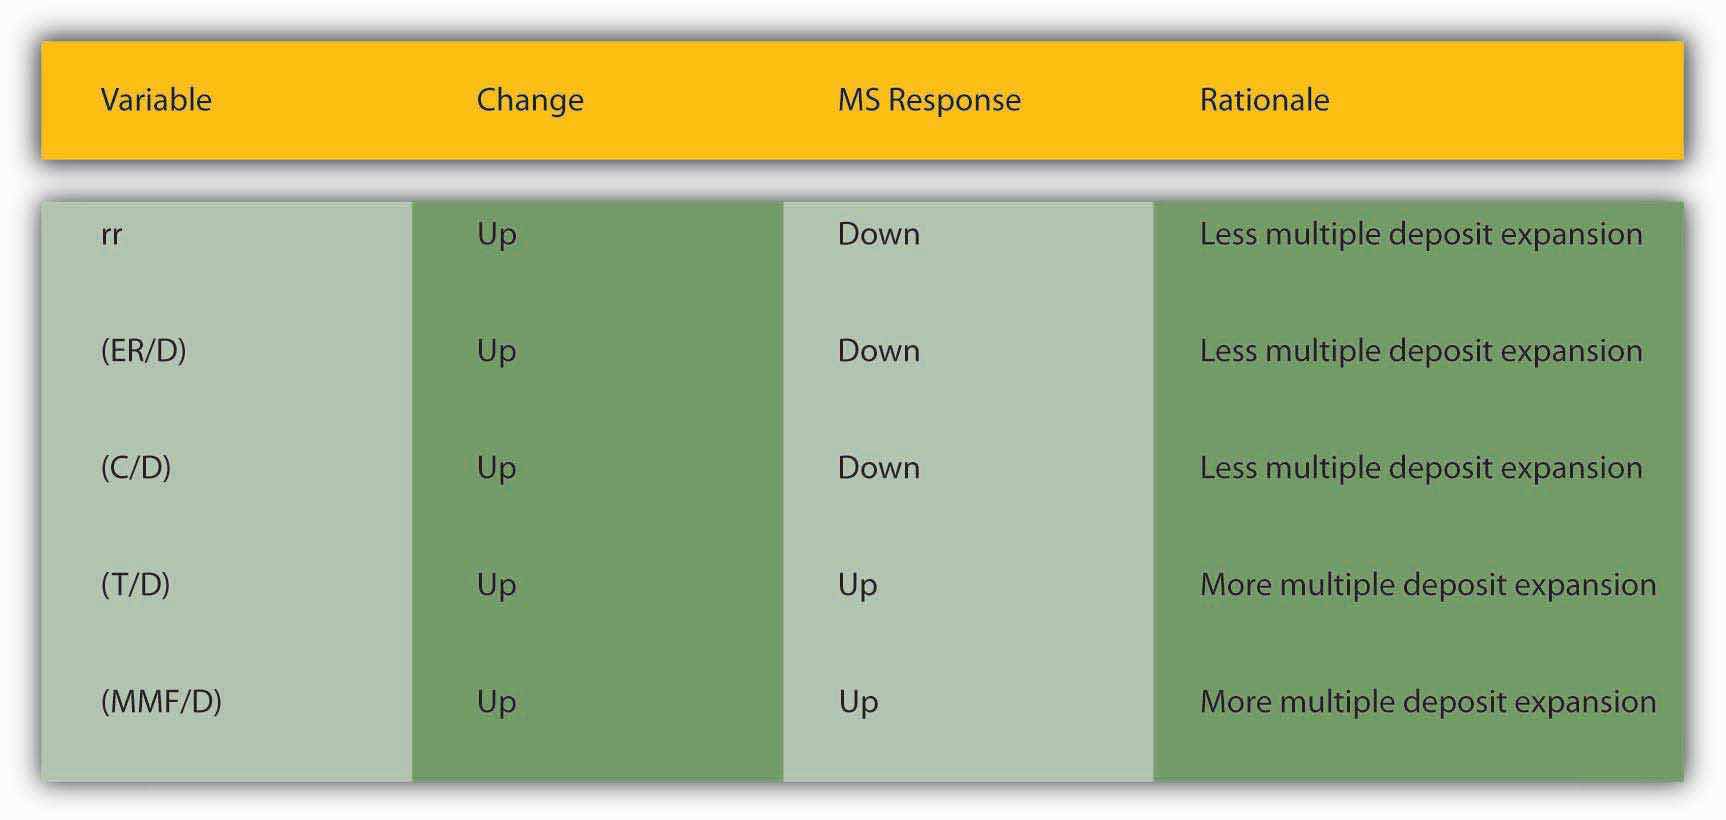
Task: Click MS Response Down in the (C/D) row
Action: coord(878,468)
